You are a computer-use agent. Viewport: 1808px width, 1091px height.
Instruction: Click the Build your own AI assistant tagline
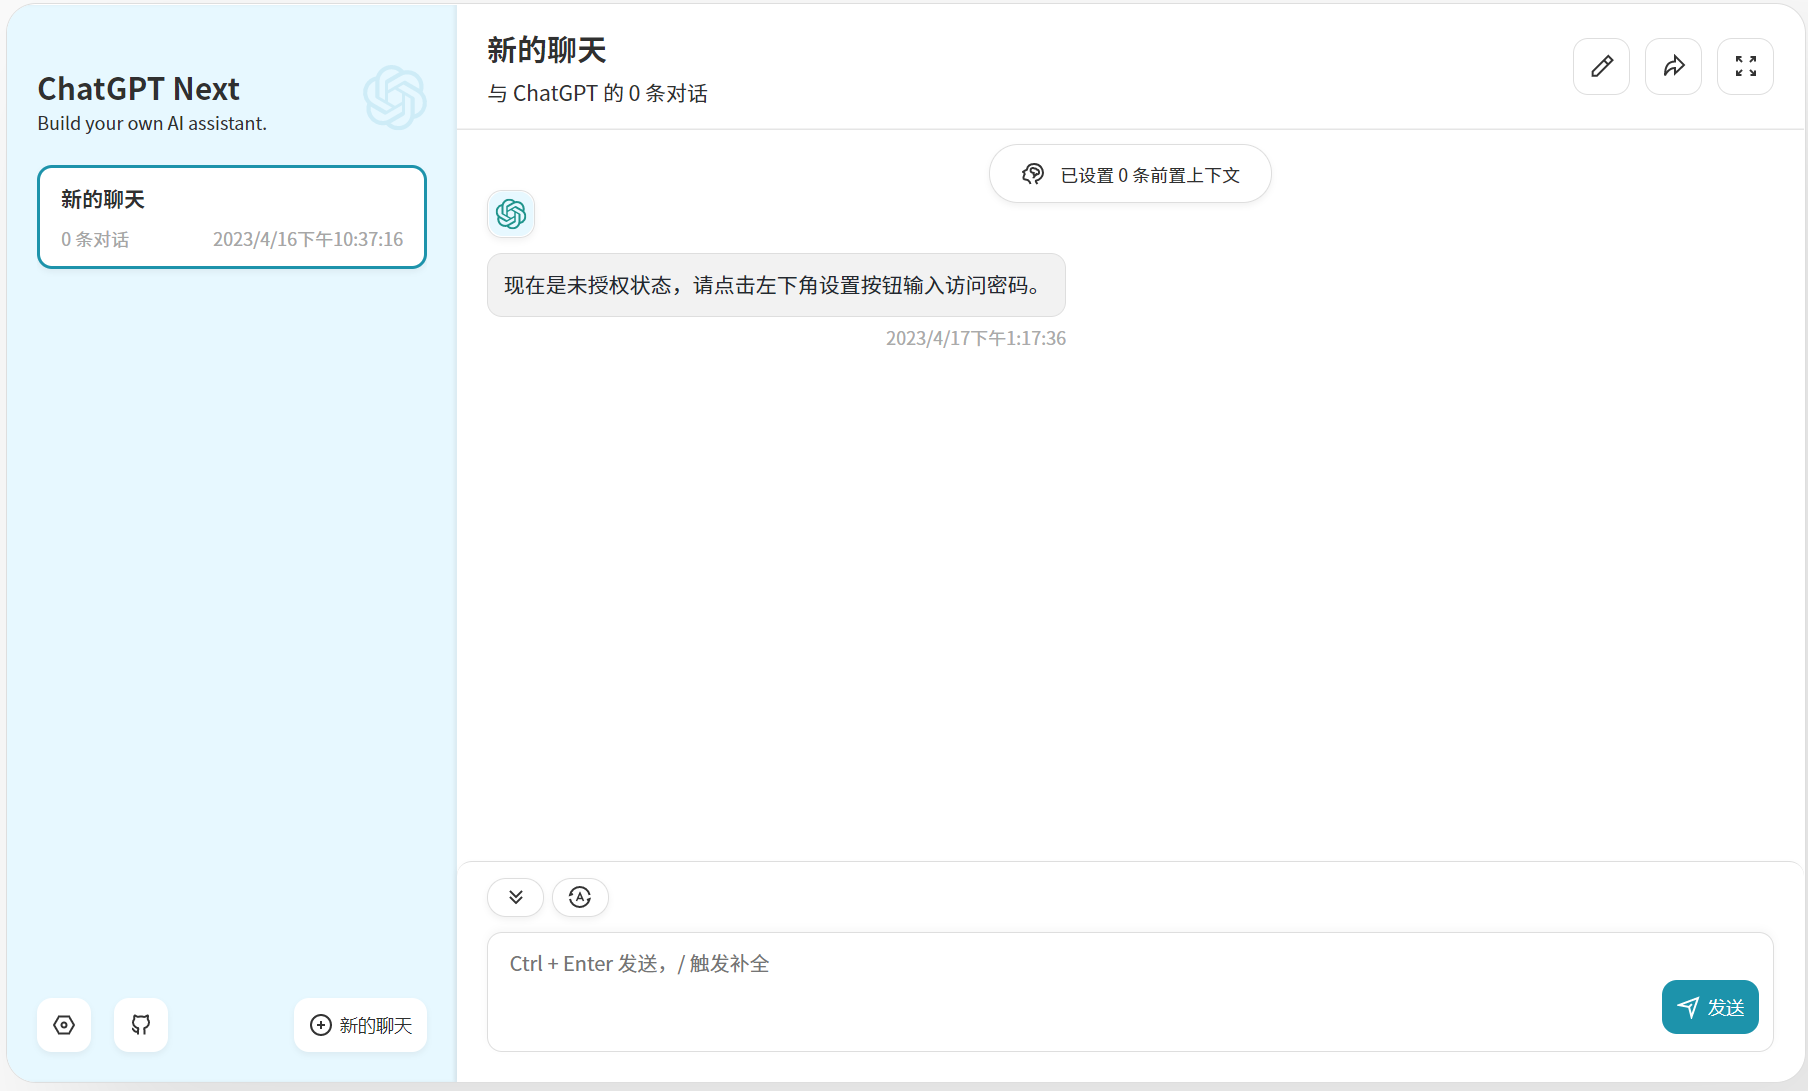tap(152, 123)
